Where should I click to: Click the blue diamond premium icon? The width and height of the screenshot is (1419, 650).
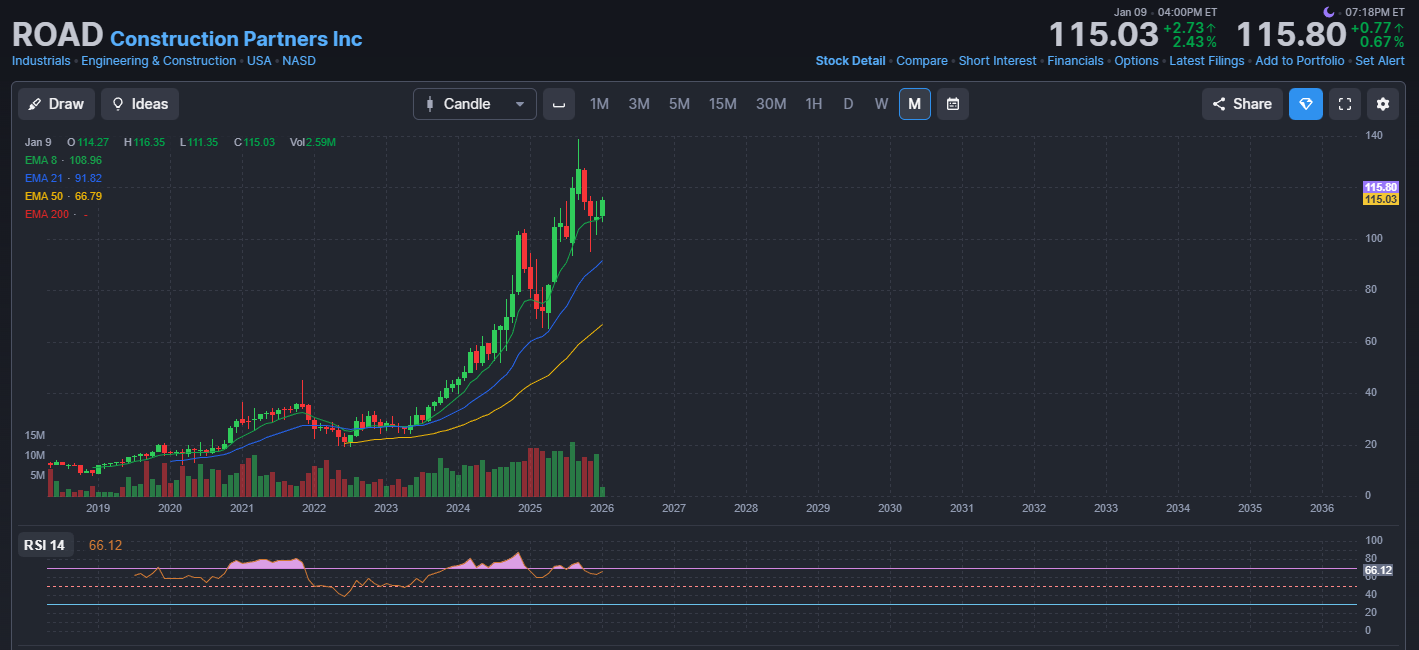1306,104
